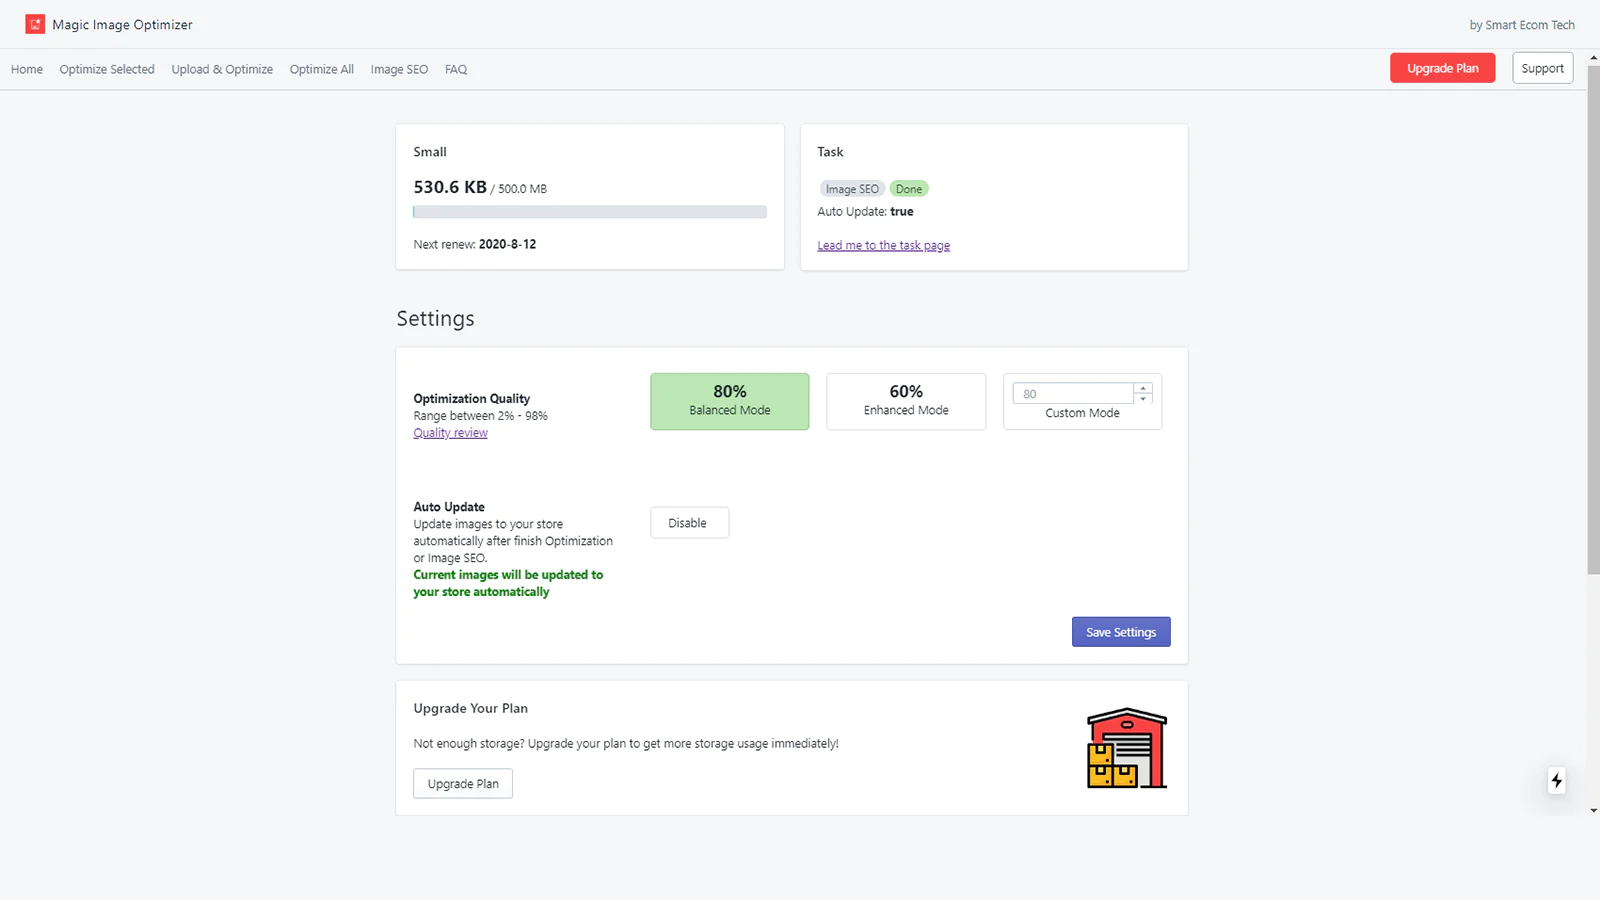Open the FAQ page
The image size is (1600, 900).
coord(455,69)
